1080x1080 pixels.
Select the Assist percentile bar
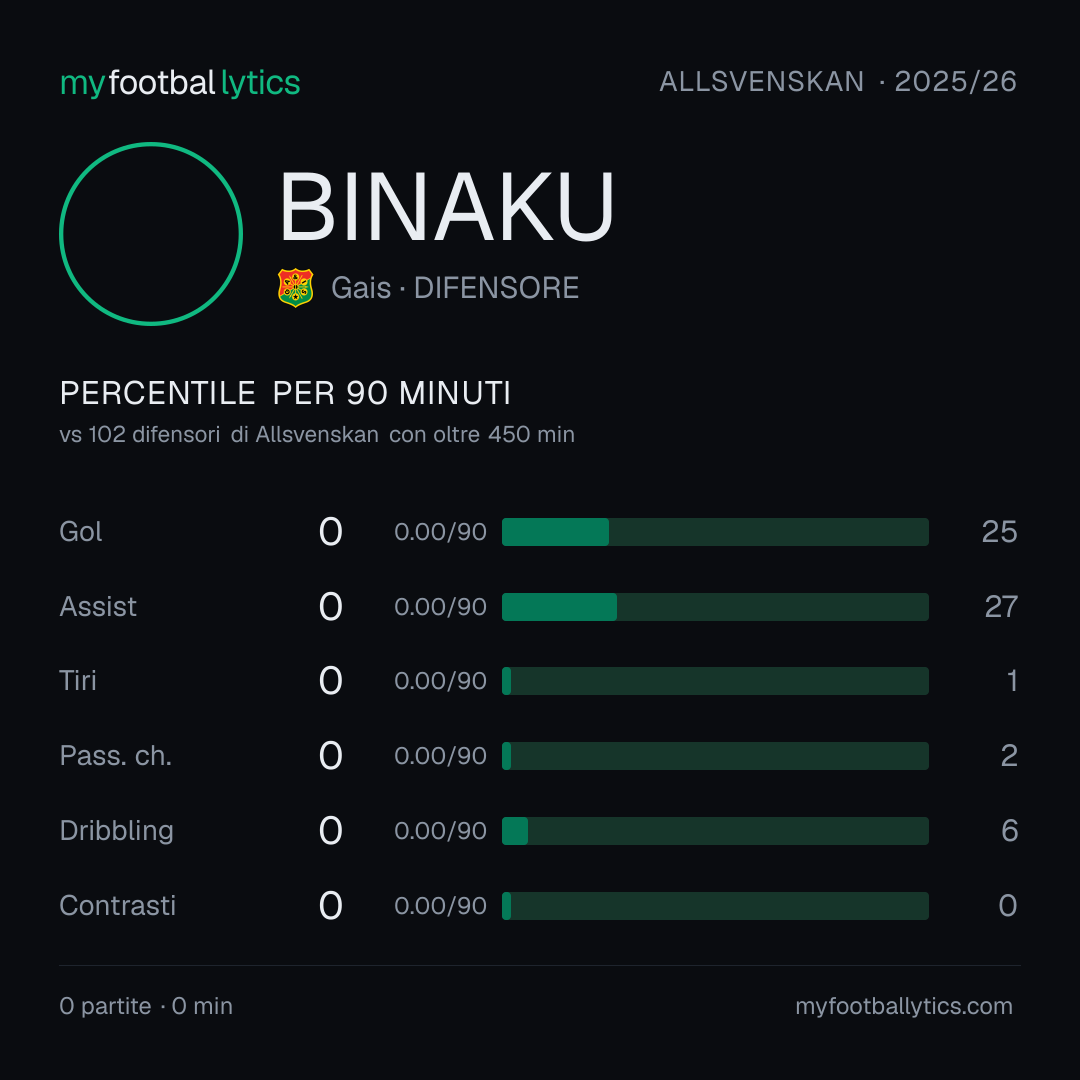pos(715,607)
